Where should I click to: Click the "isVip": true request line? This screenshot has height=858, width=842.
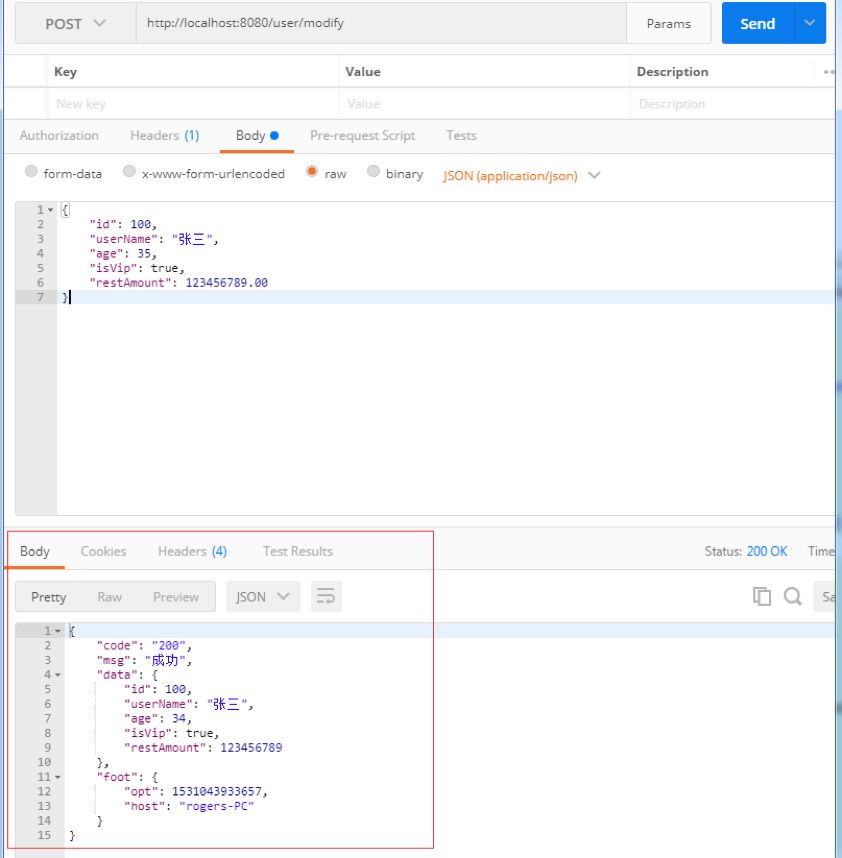(137, 268)
